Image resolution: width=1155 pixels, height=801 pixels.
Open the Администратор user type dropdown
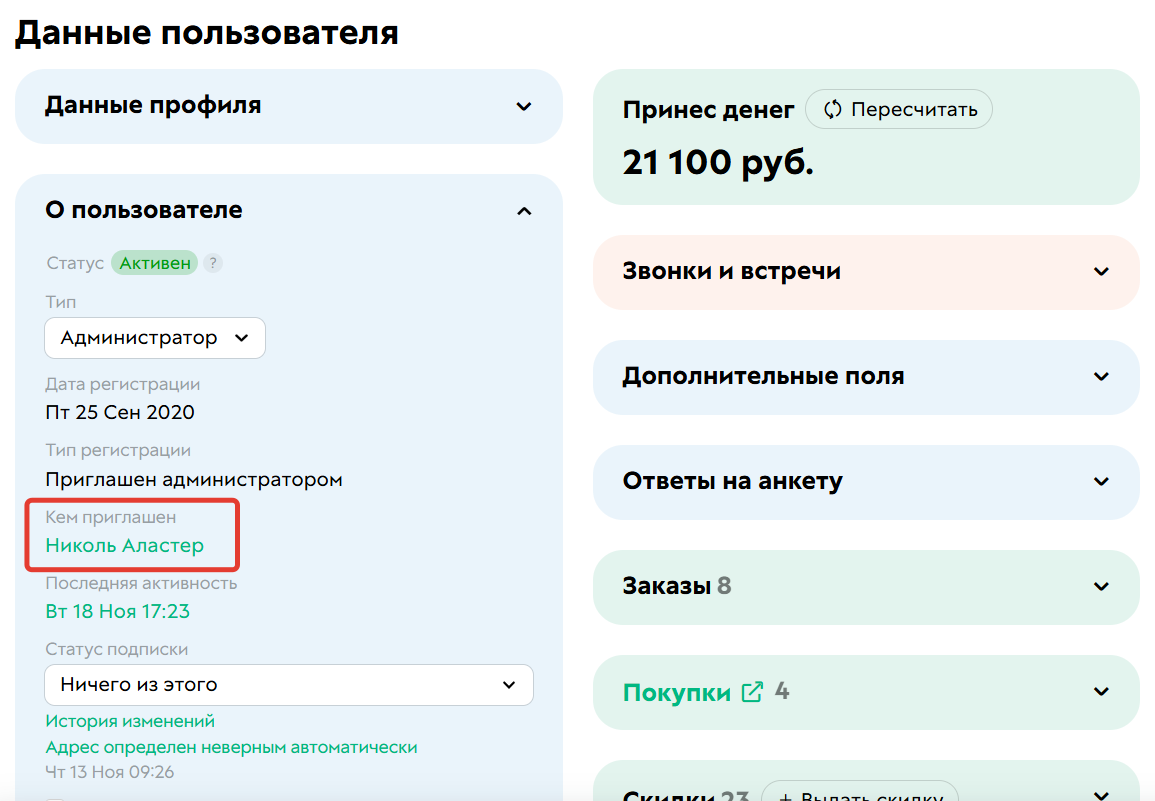154,337
